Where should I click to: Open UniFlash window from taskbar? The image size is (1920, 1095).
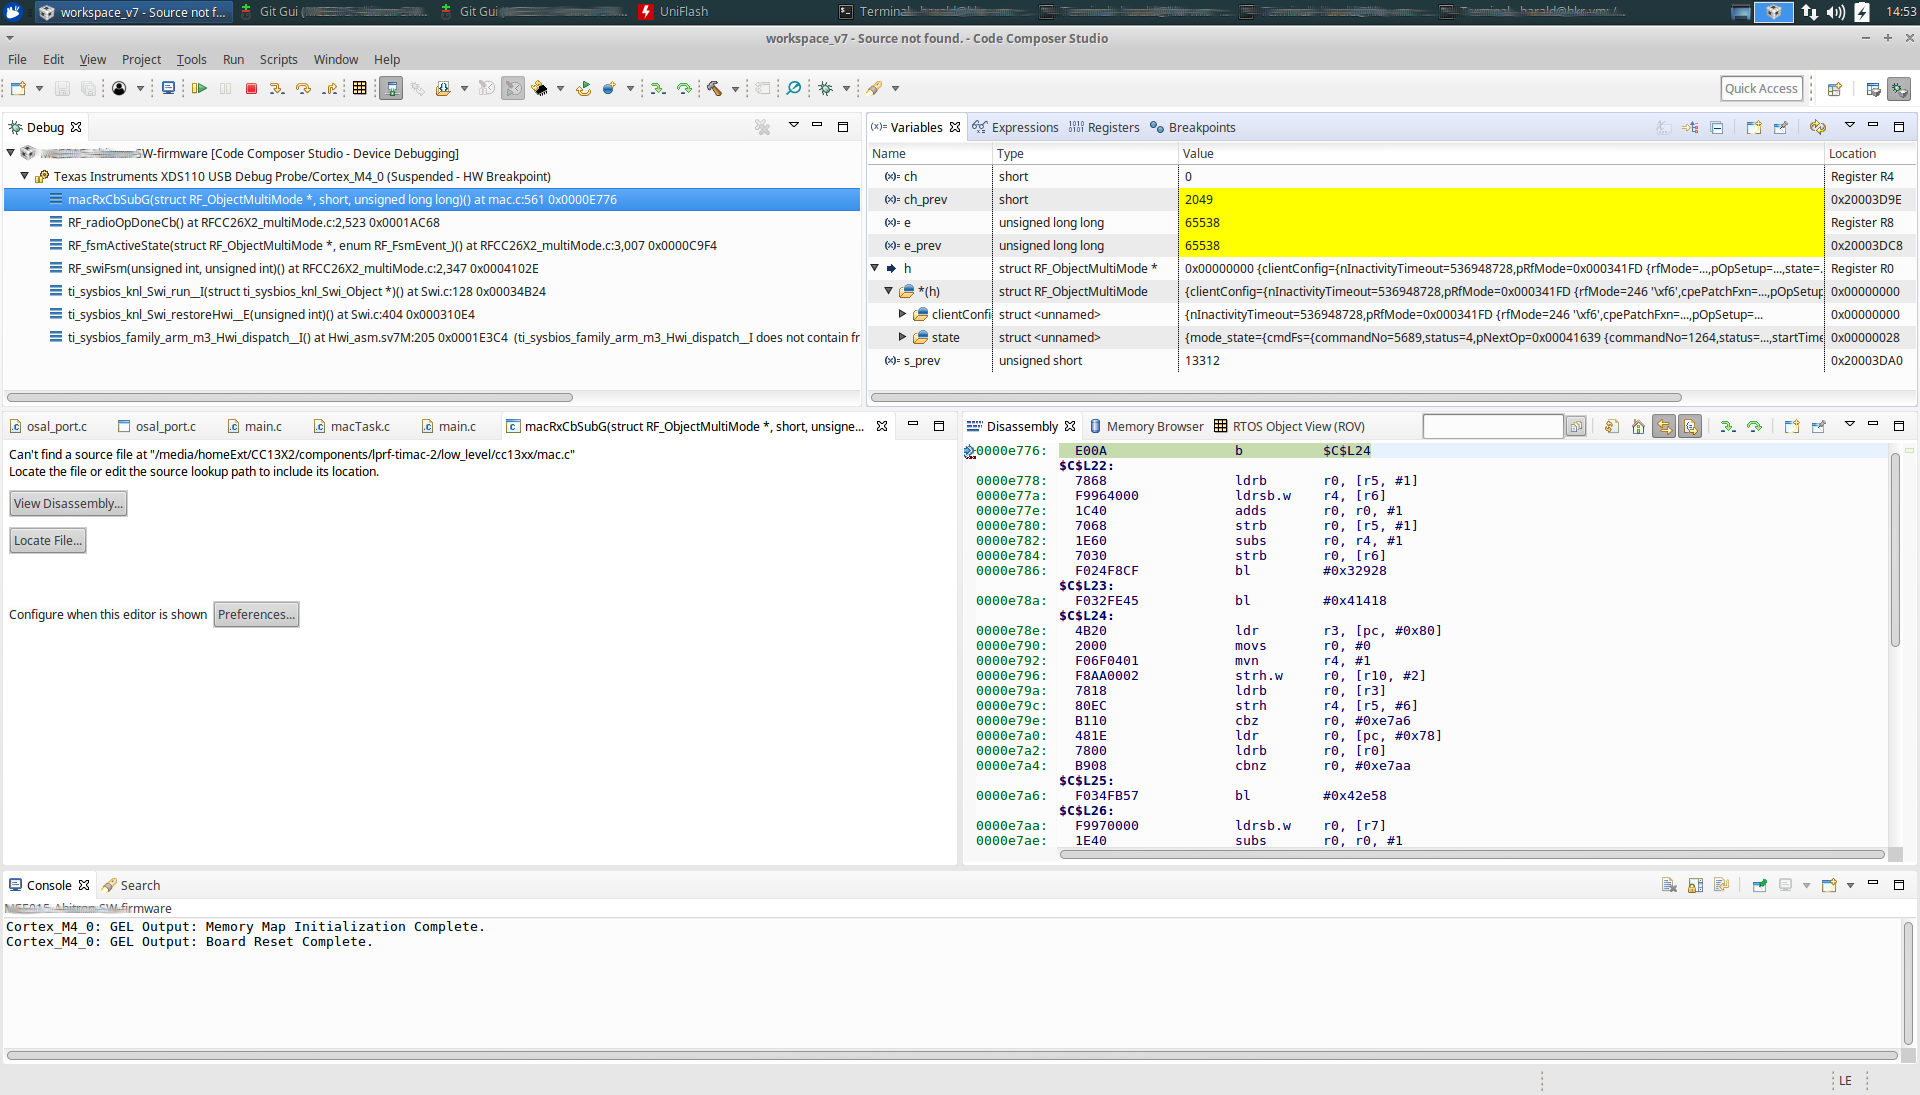point(672,12)
